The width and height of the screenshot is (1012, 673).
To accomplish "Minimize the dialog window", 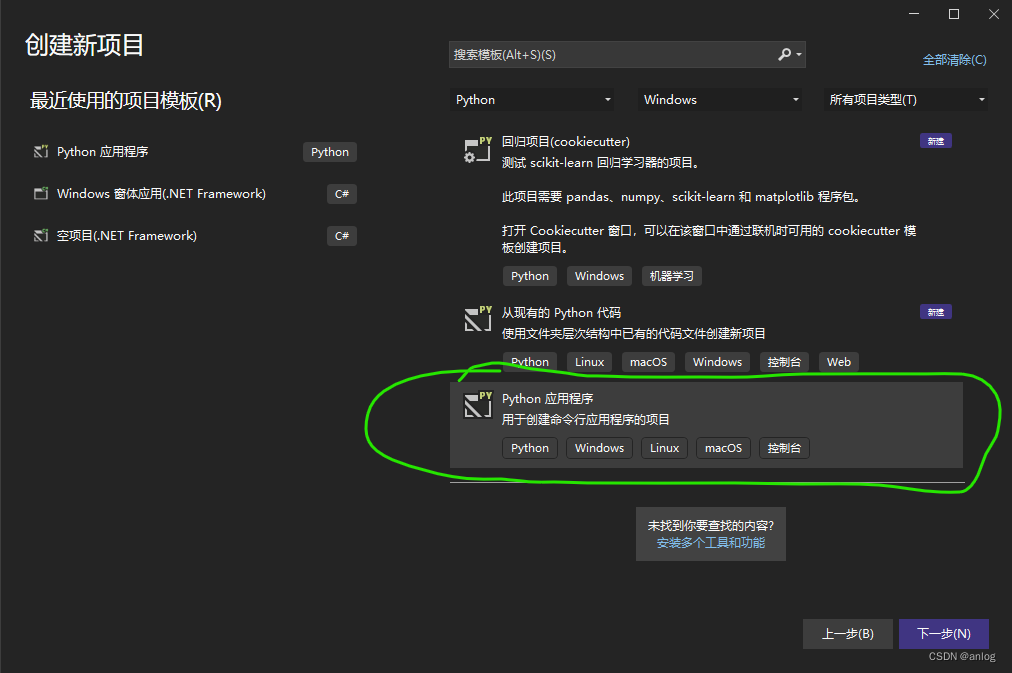I will [x=914, y=14].
